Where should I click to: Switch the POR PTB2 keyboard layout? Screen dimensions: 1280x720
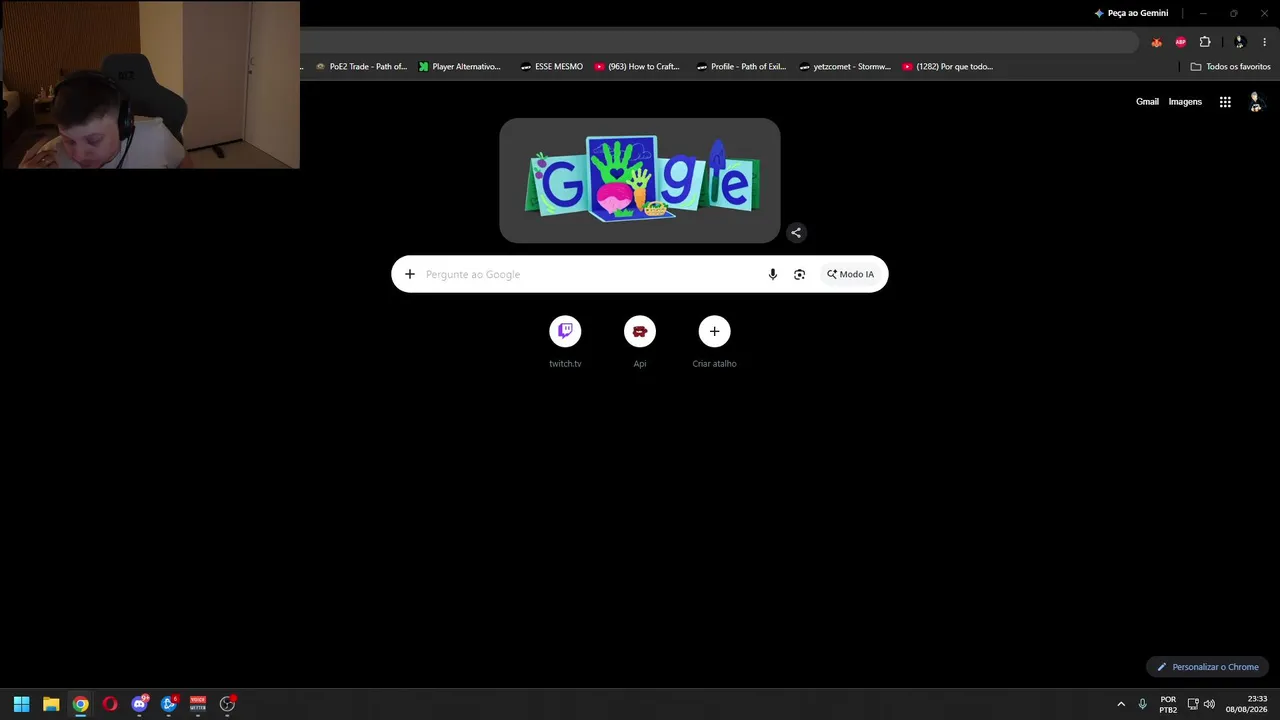pyautogui.click(x=1168, y=704)
